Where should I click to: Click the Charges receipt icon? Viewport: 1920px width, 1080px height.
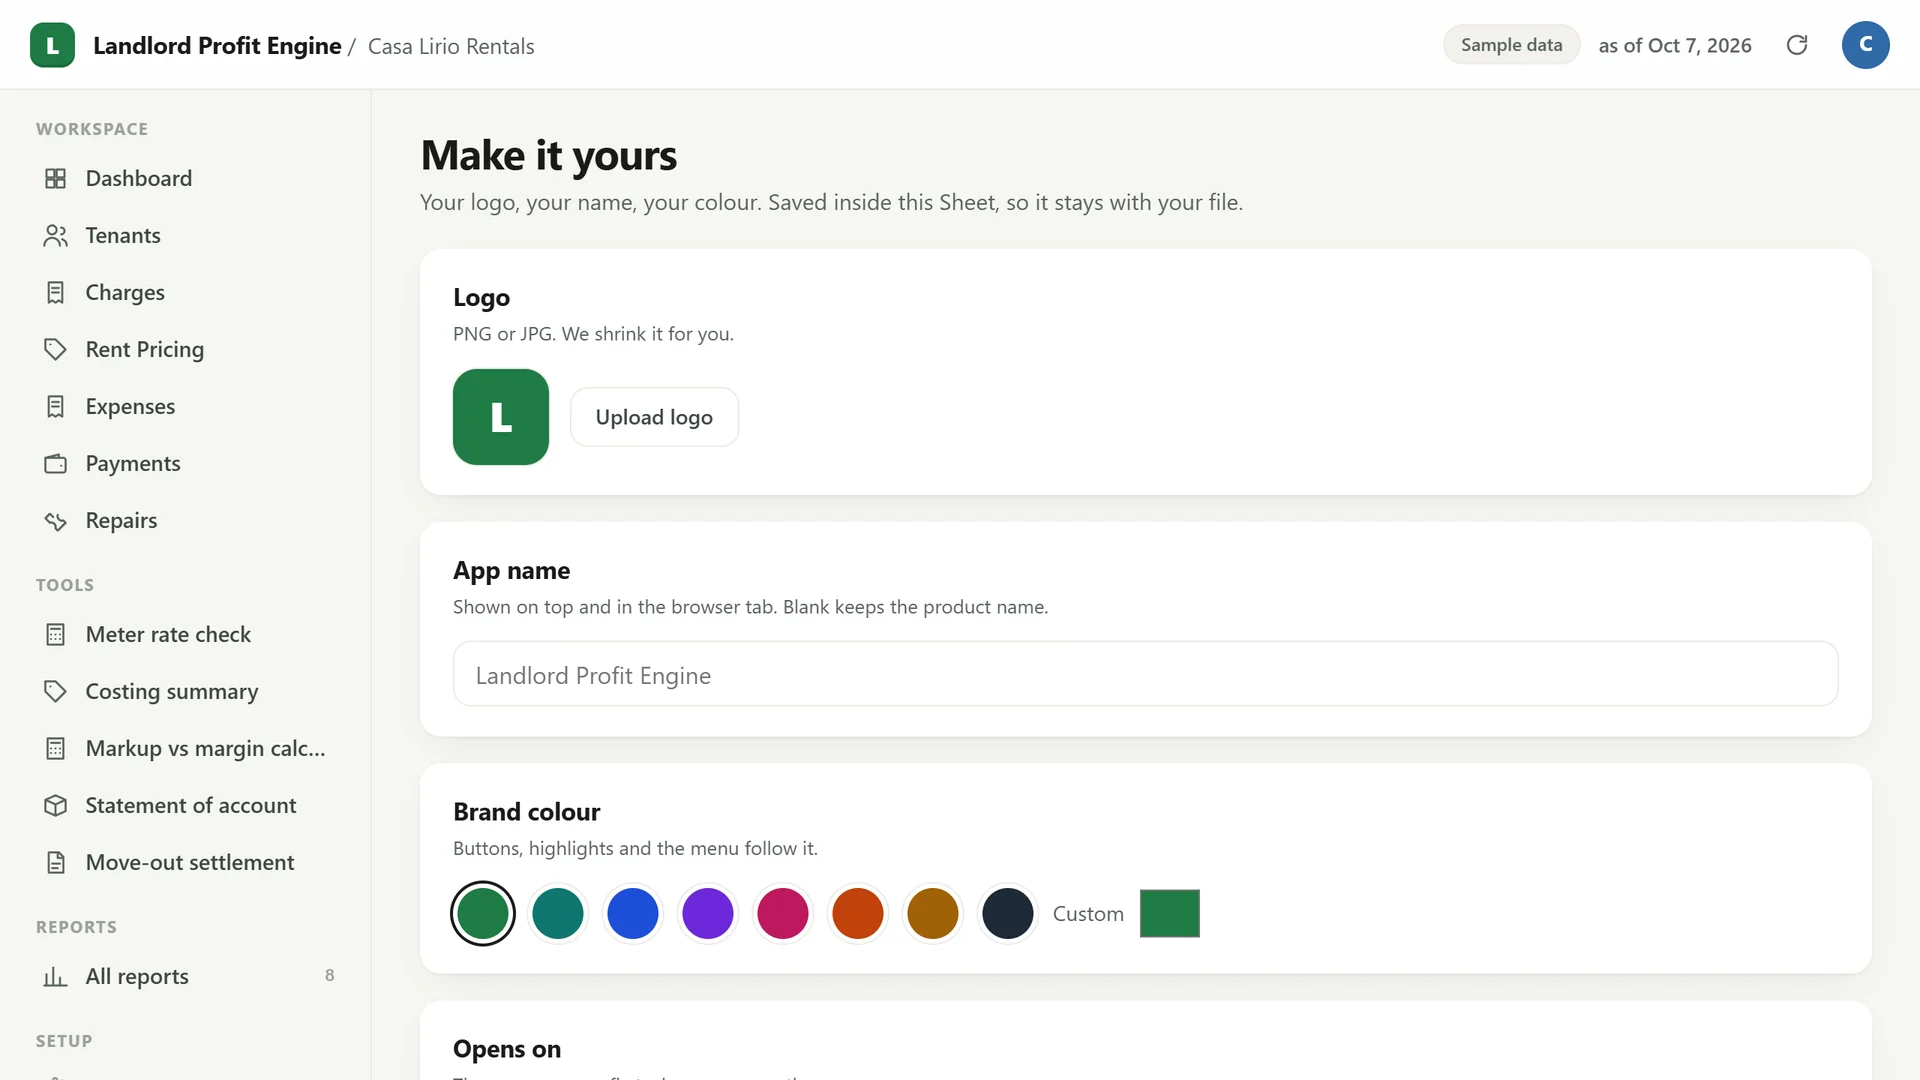coord(56,292)
